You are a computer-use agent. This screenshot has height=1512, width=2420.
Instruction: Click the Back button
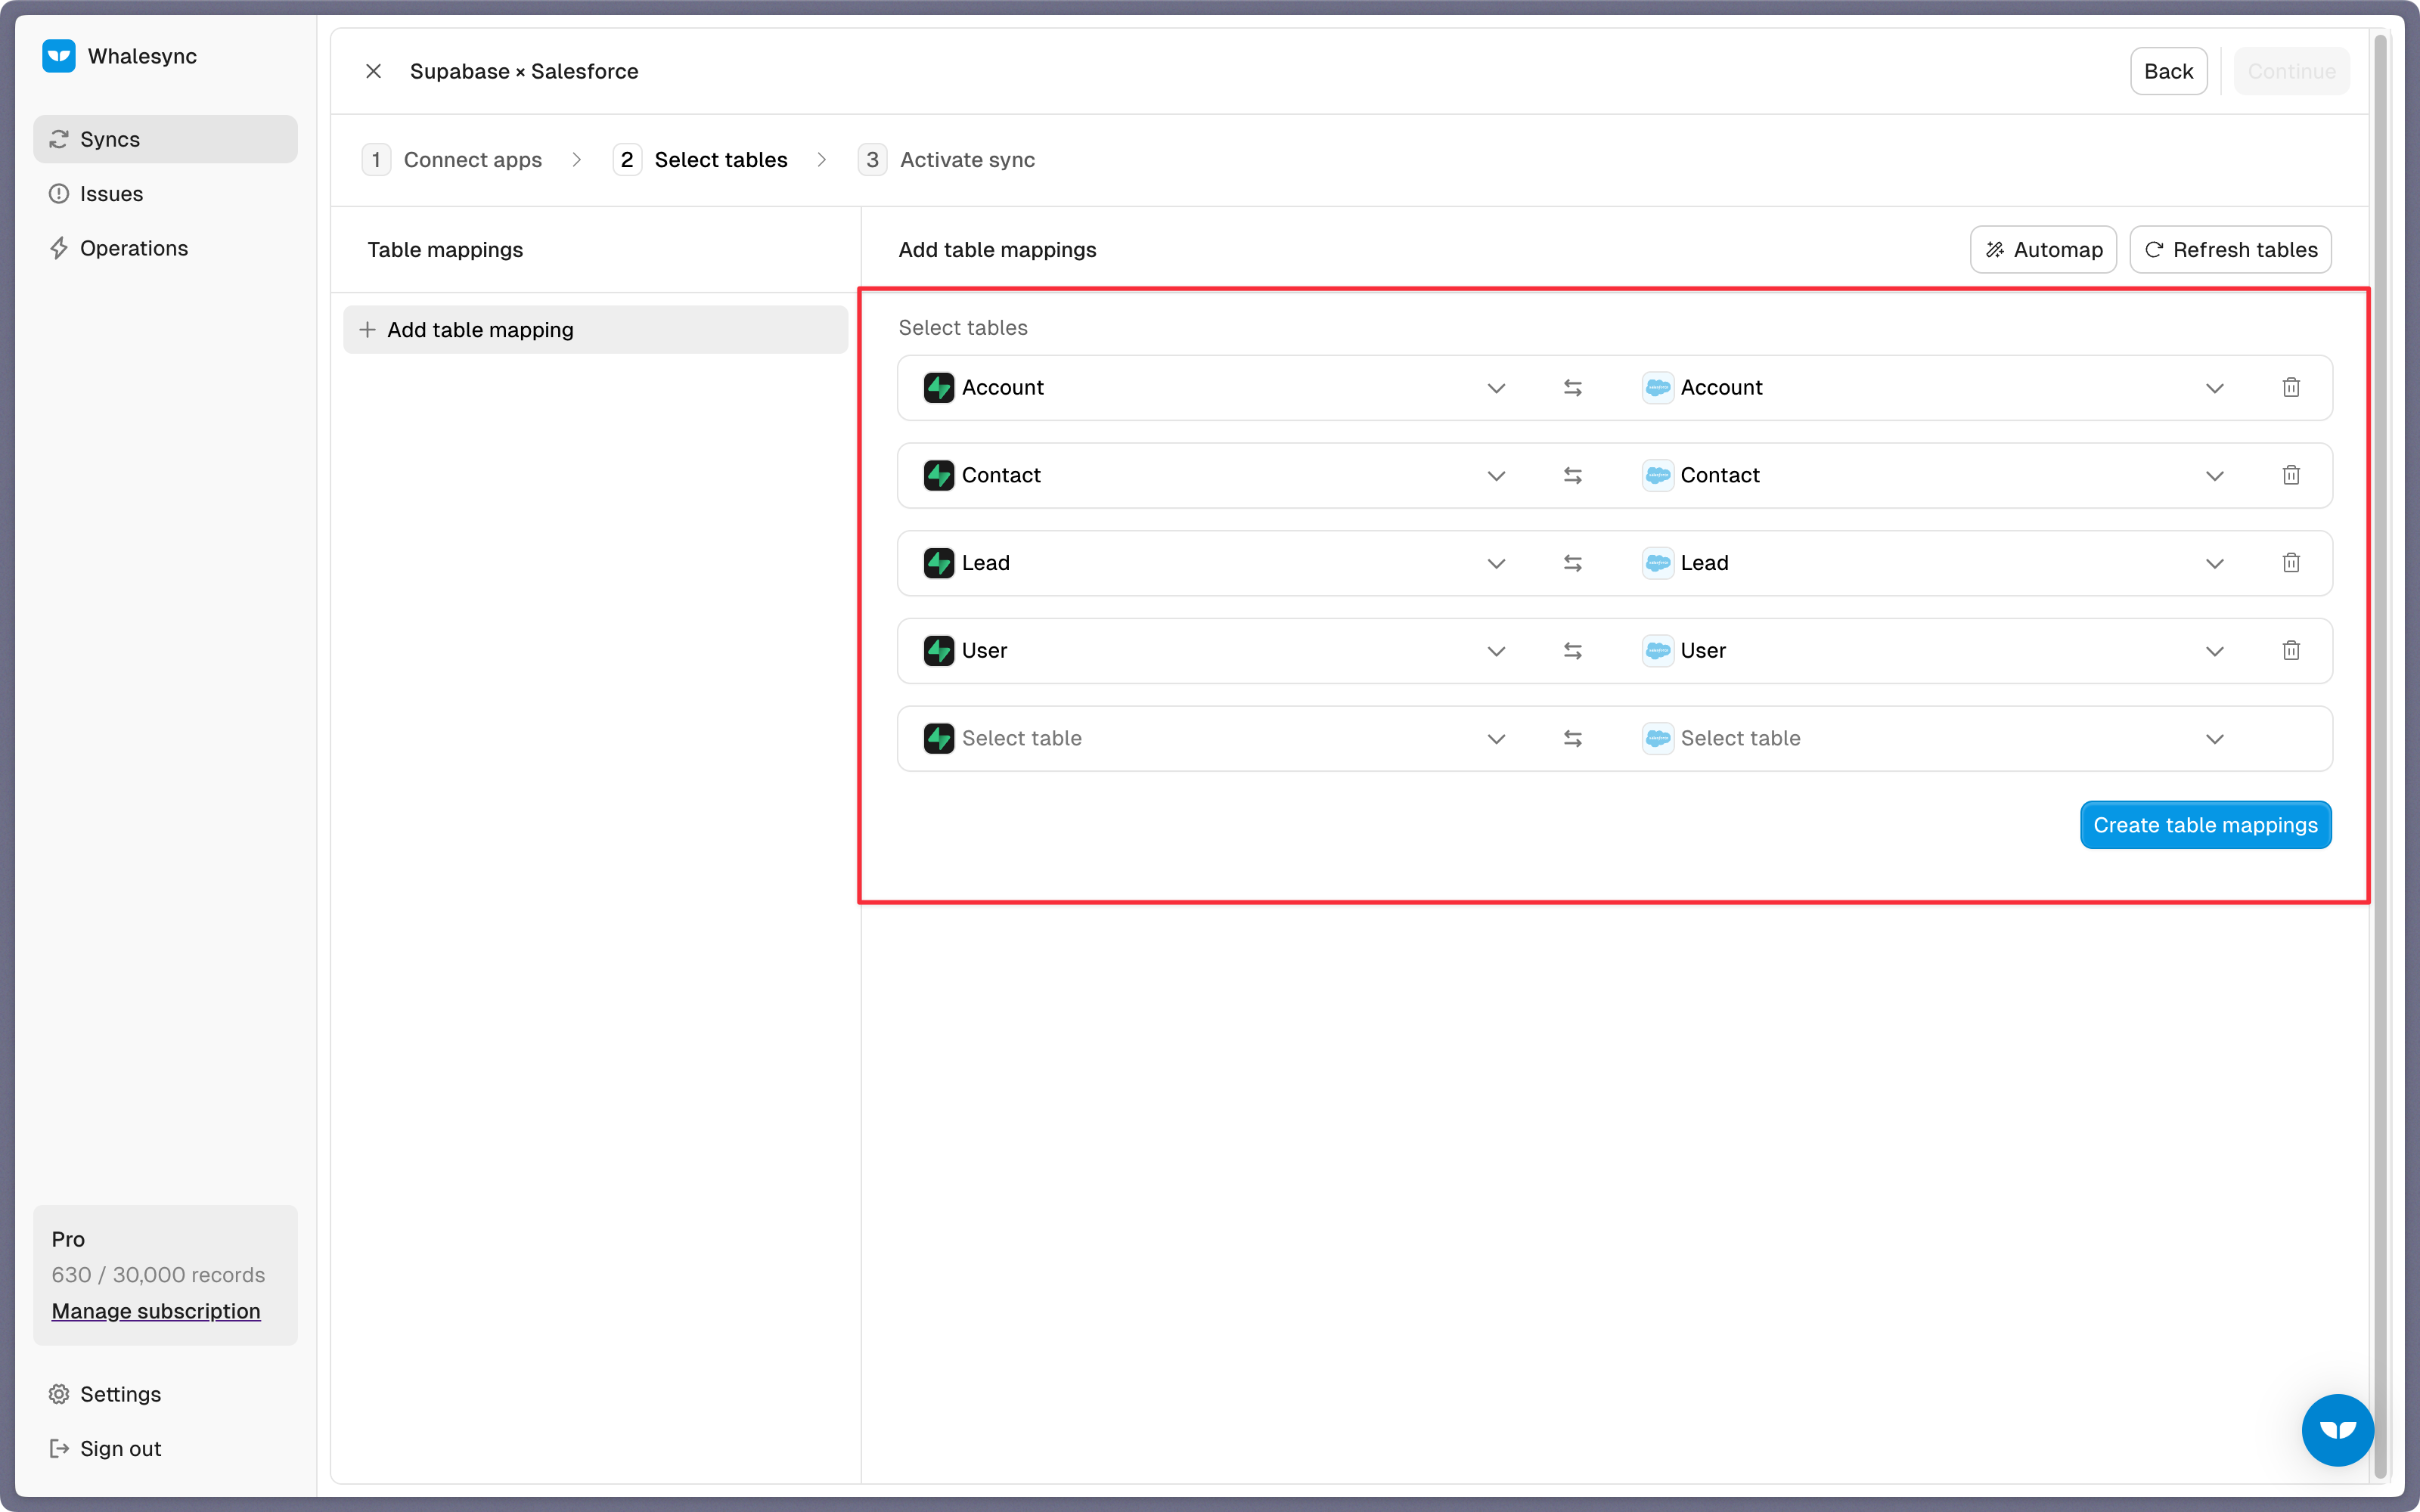pyautogui.click(x=2168, y=71)
